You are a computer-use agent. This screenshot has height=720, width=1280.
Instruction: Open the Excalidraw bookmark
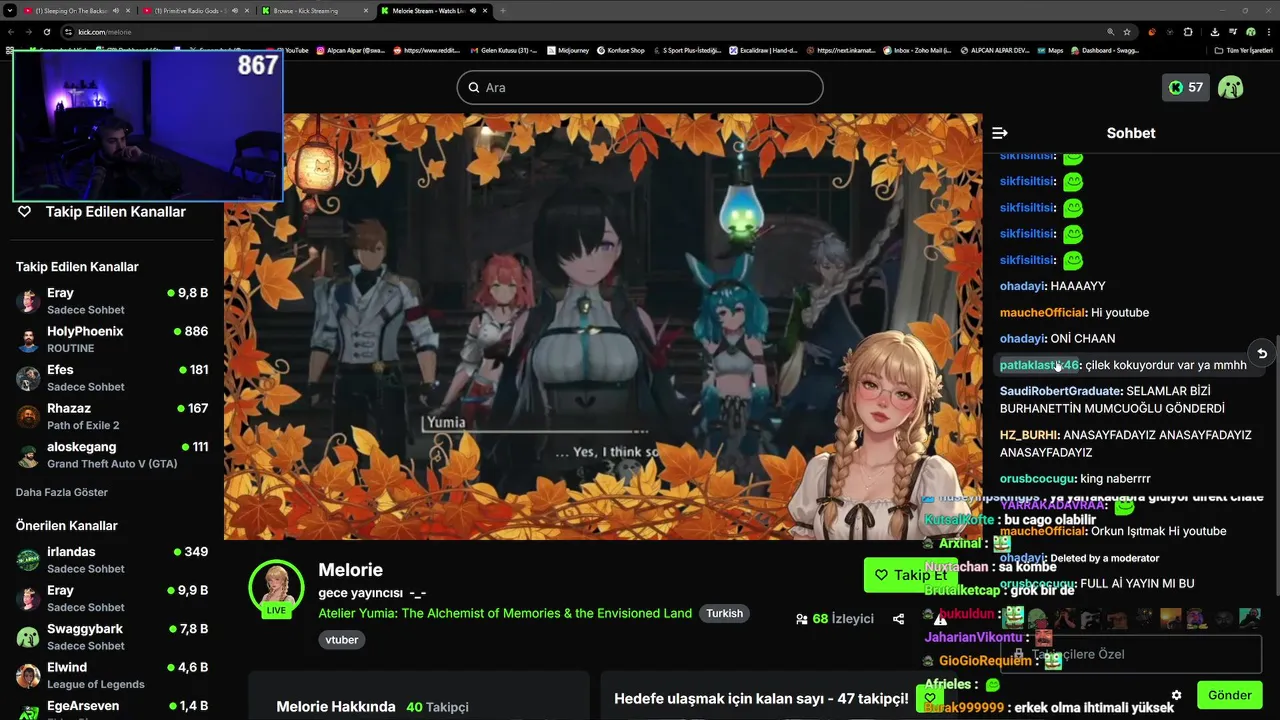coord(762,50)
